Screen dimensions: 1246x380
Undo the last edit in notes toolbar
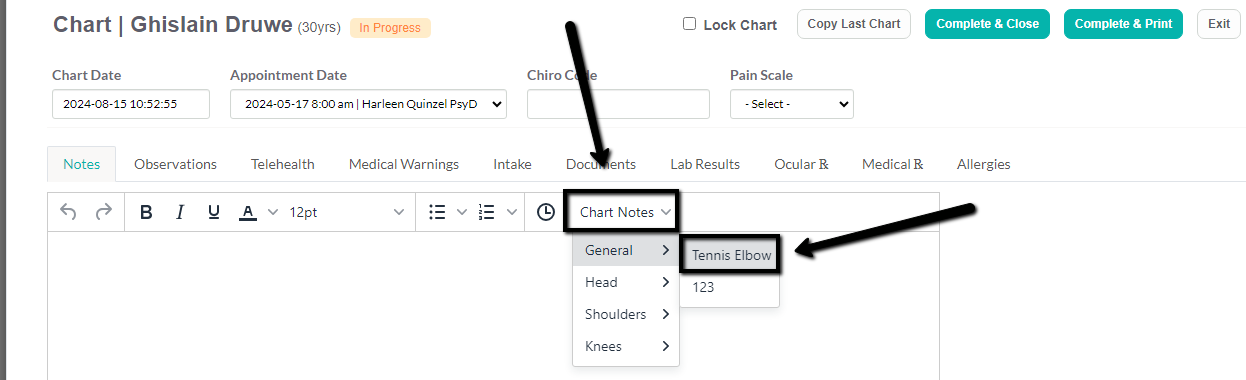pos(69,212)
